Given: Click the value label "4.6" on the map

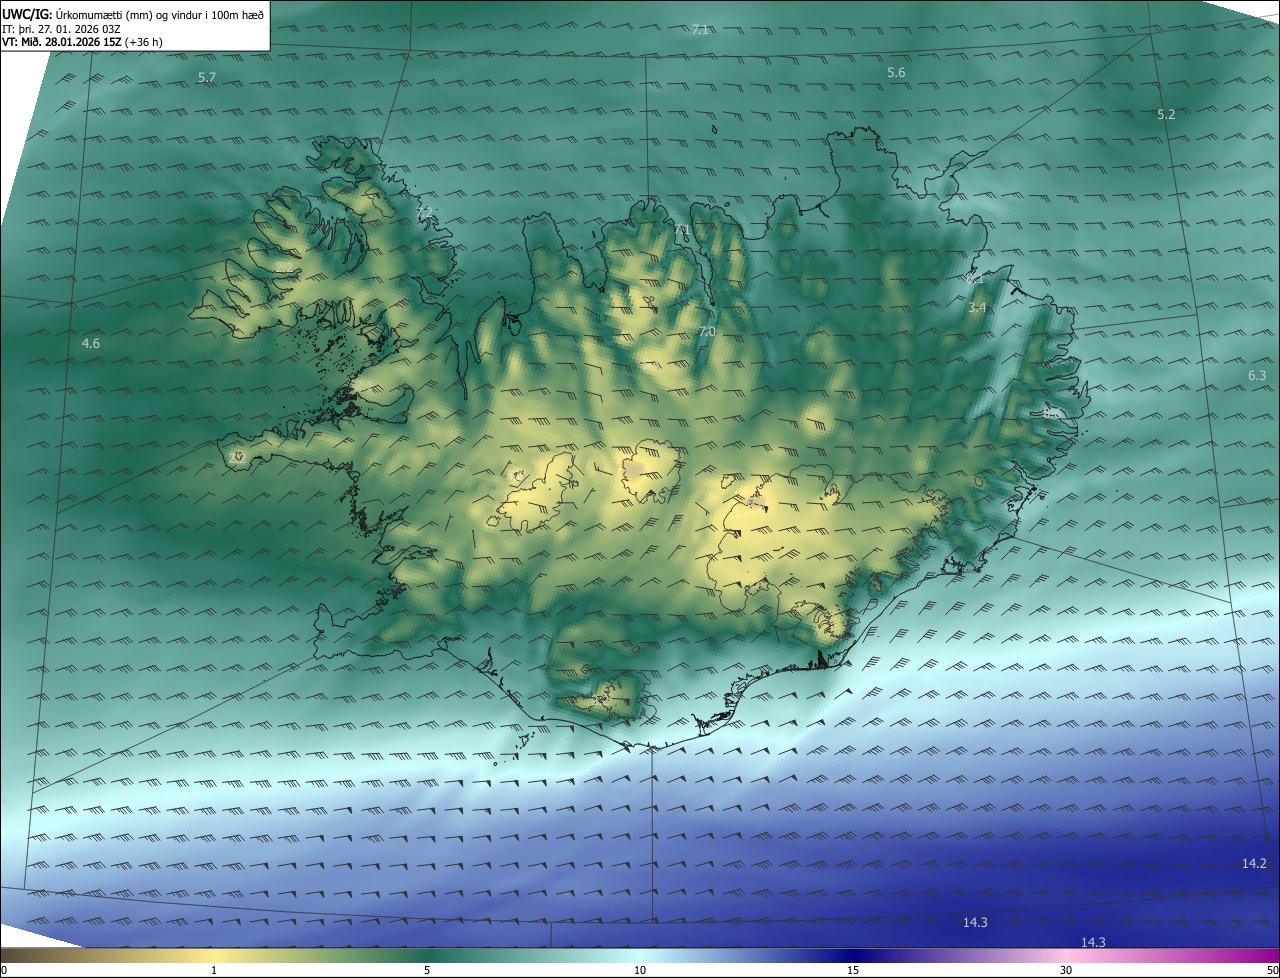Looking at the screenshot, I should [x=91, y=343].
